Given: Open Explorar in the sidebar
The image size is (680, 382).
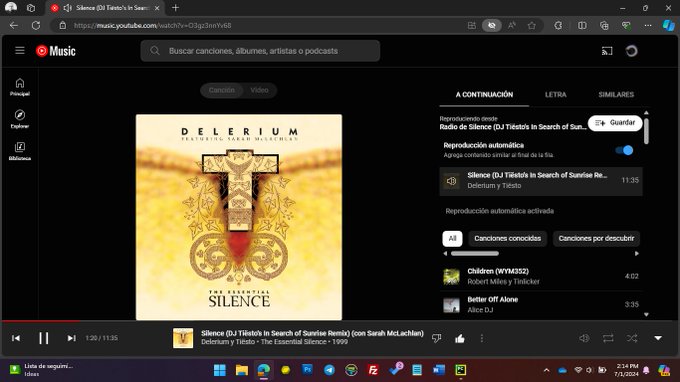Looking at the screenshot, I should coord(20,119).
